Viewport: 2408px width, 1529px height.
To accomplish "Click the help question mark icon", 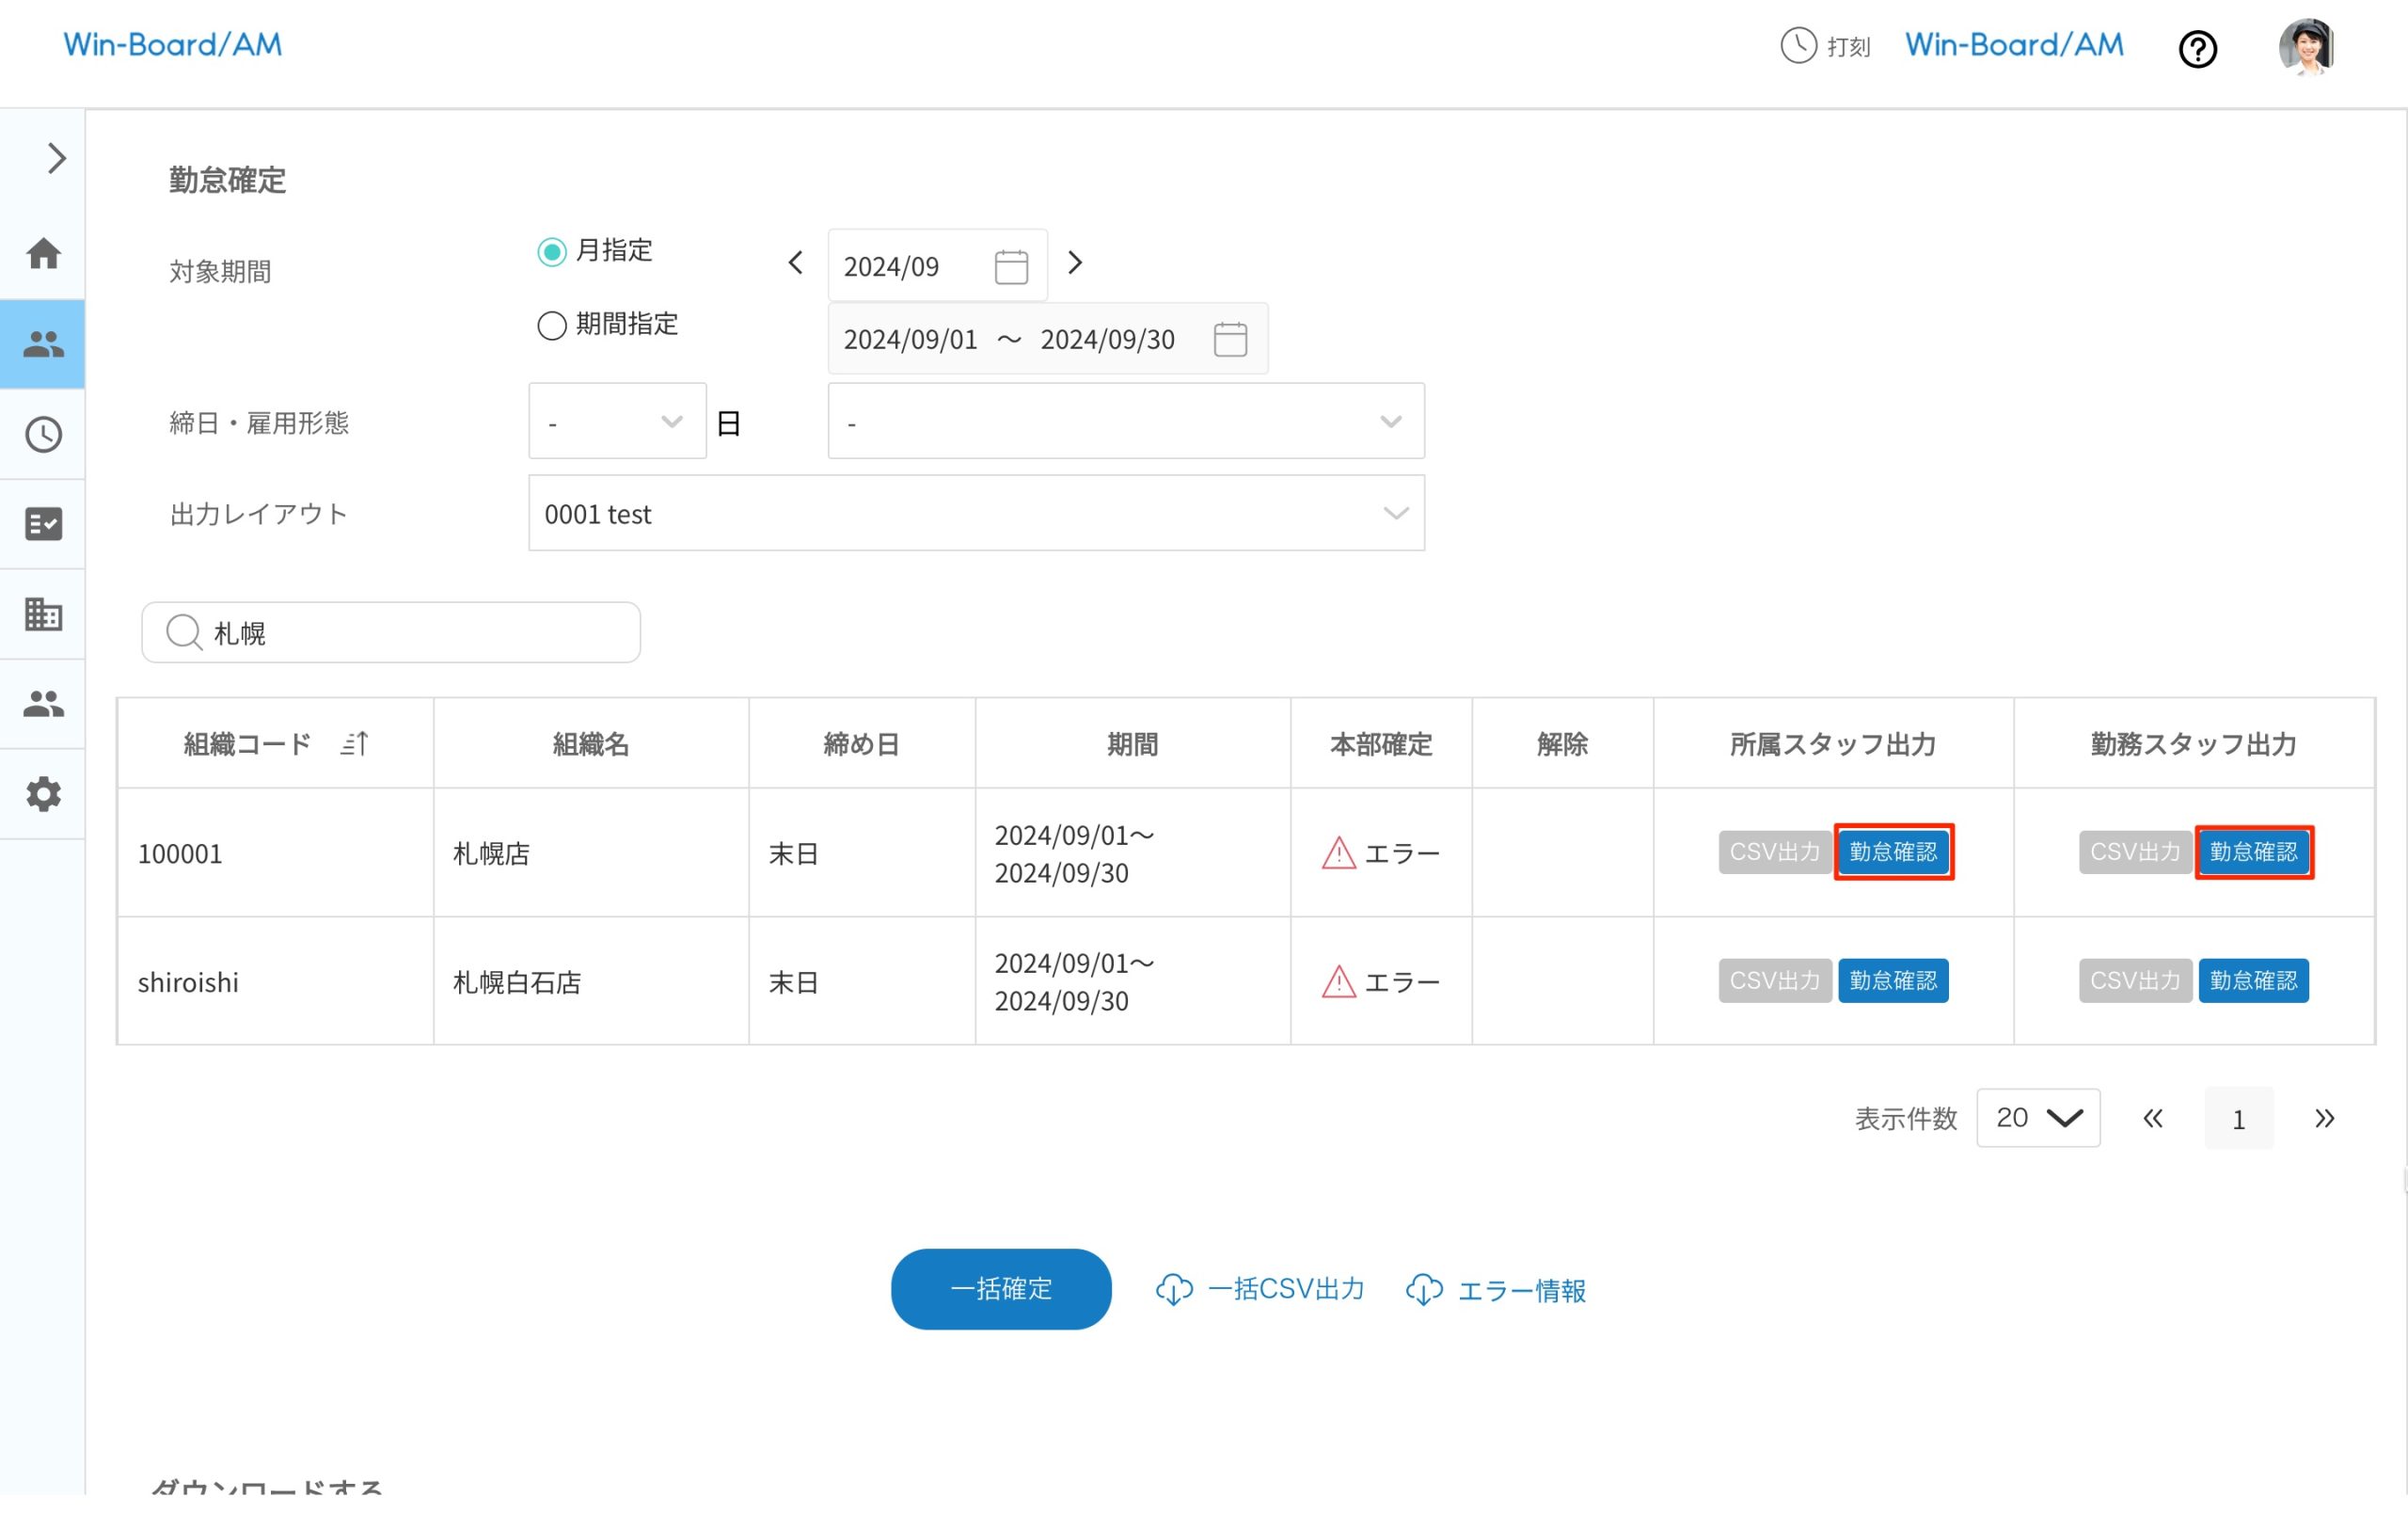I will click(x=2197, y=49).
